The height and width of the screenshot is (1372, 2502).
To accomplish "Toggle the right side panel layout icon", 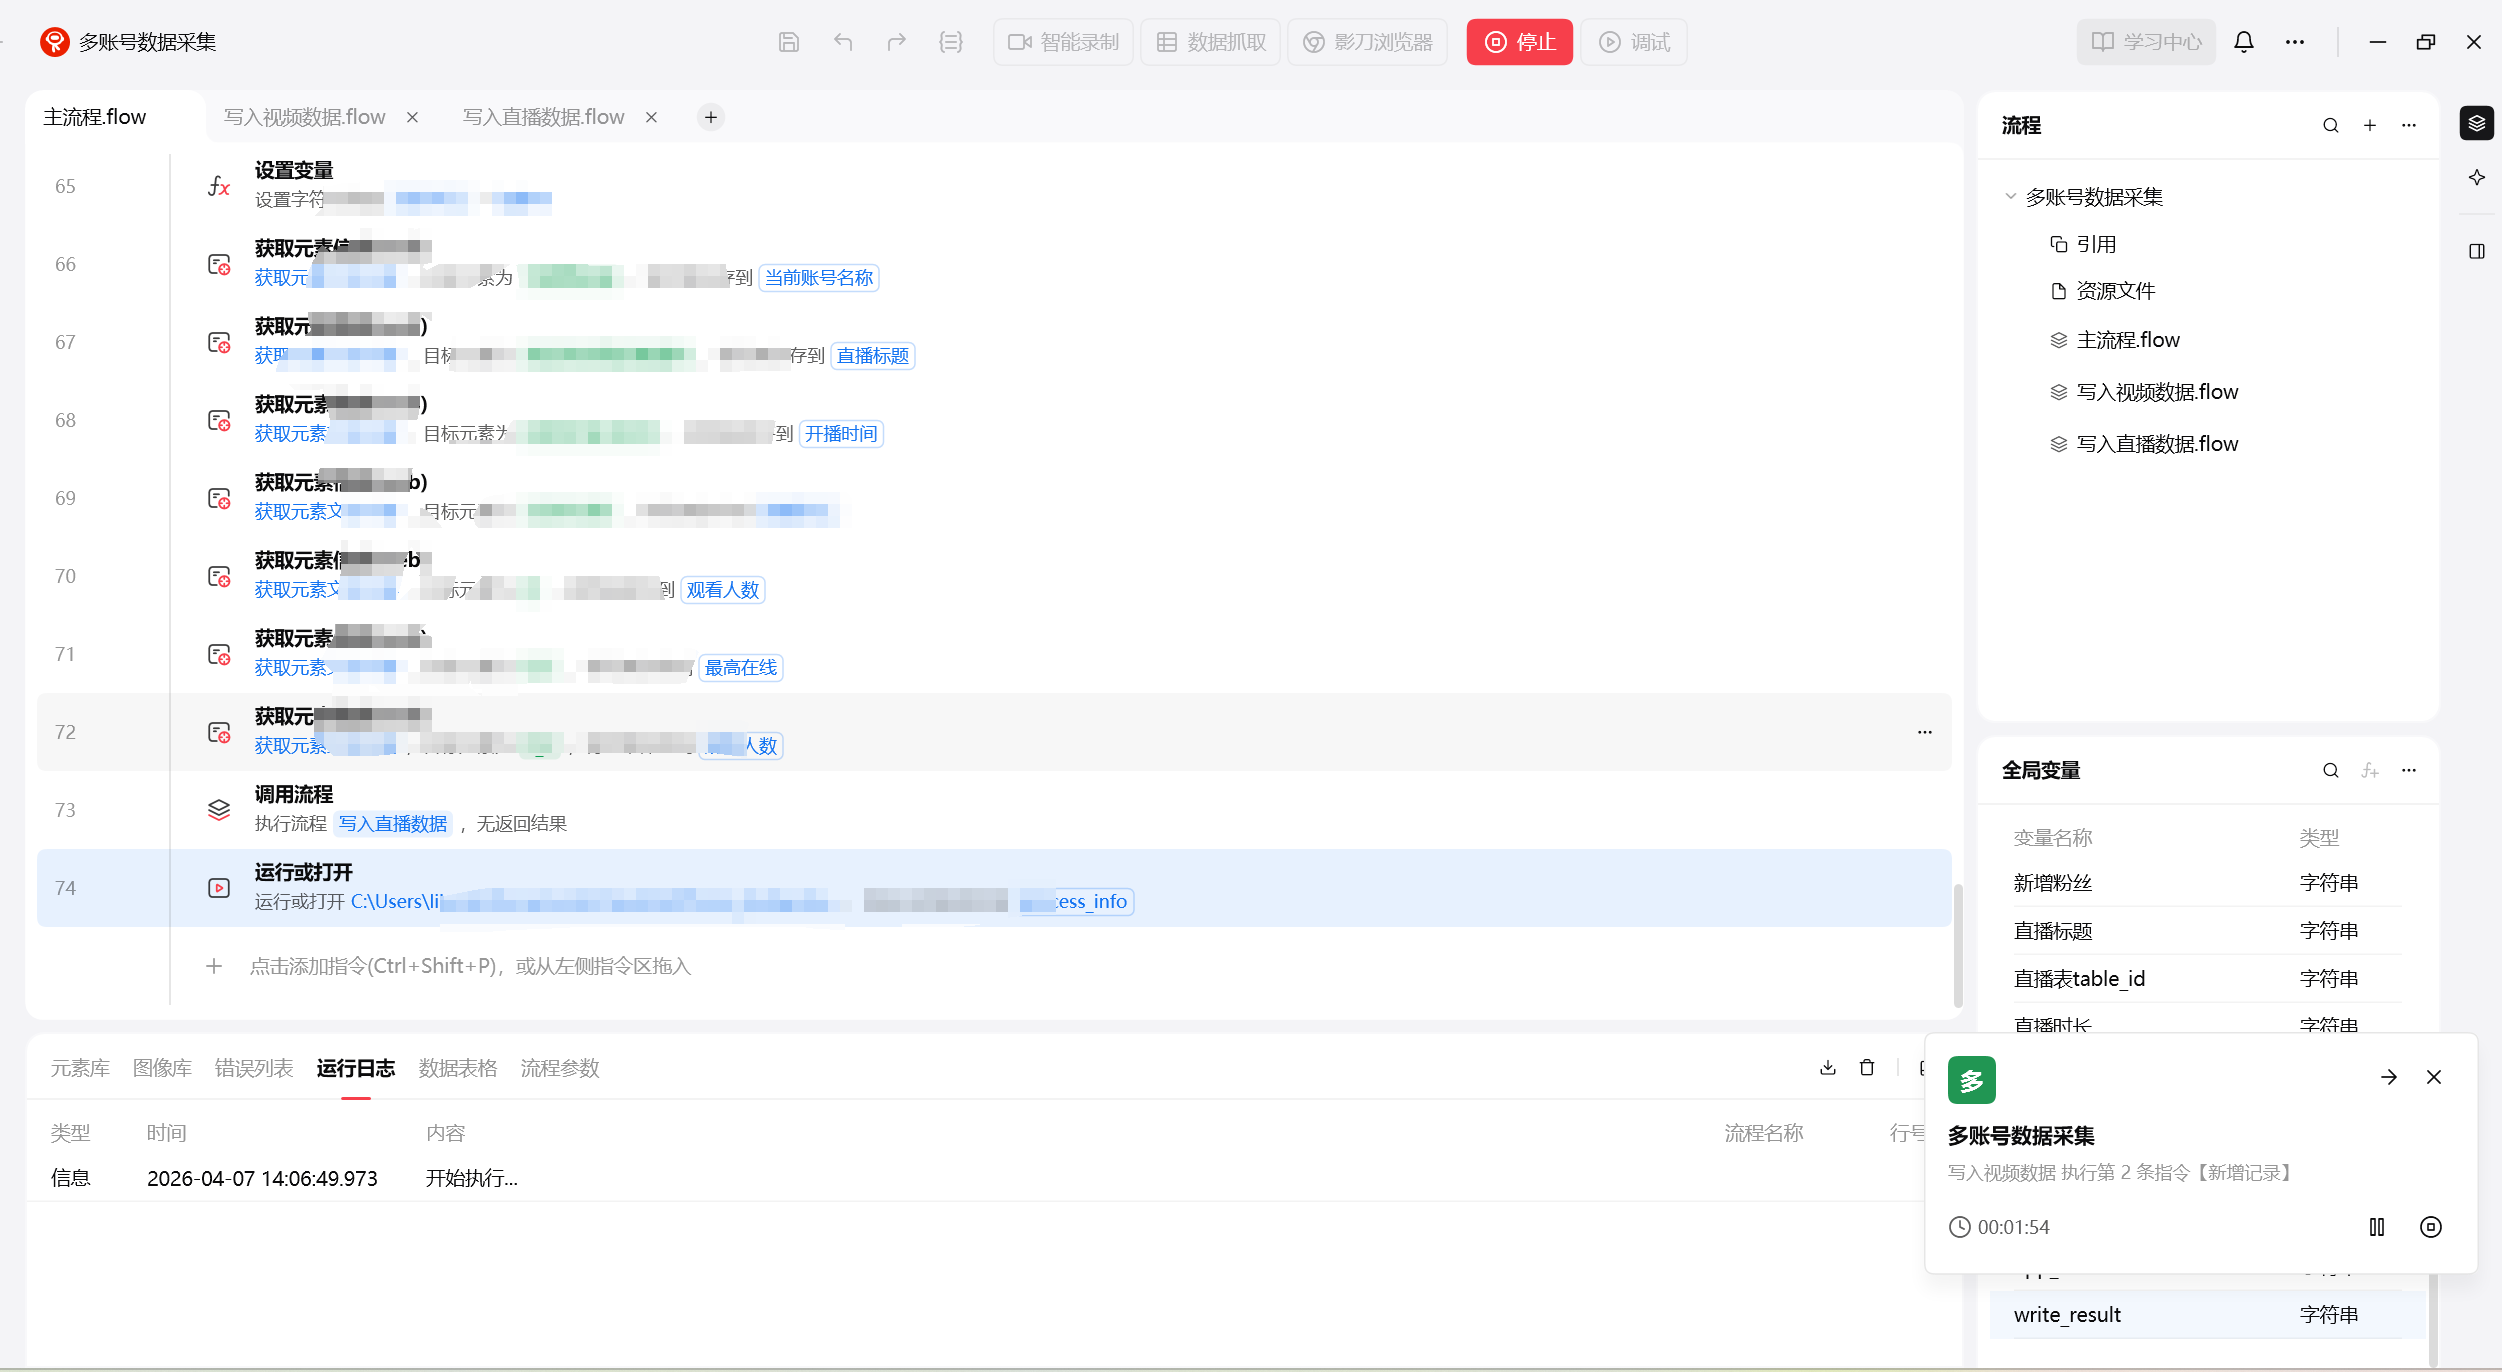I will coord(2477,251).
